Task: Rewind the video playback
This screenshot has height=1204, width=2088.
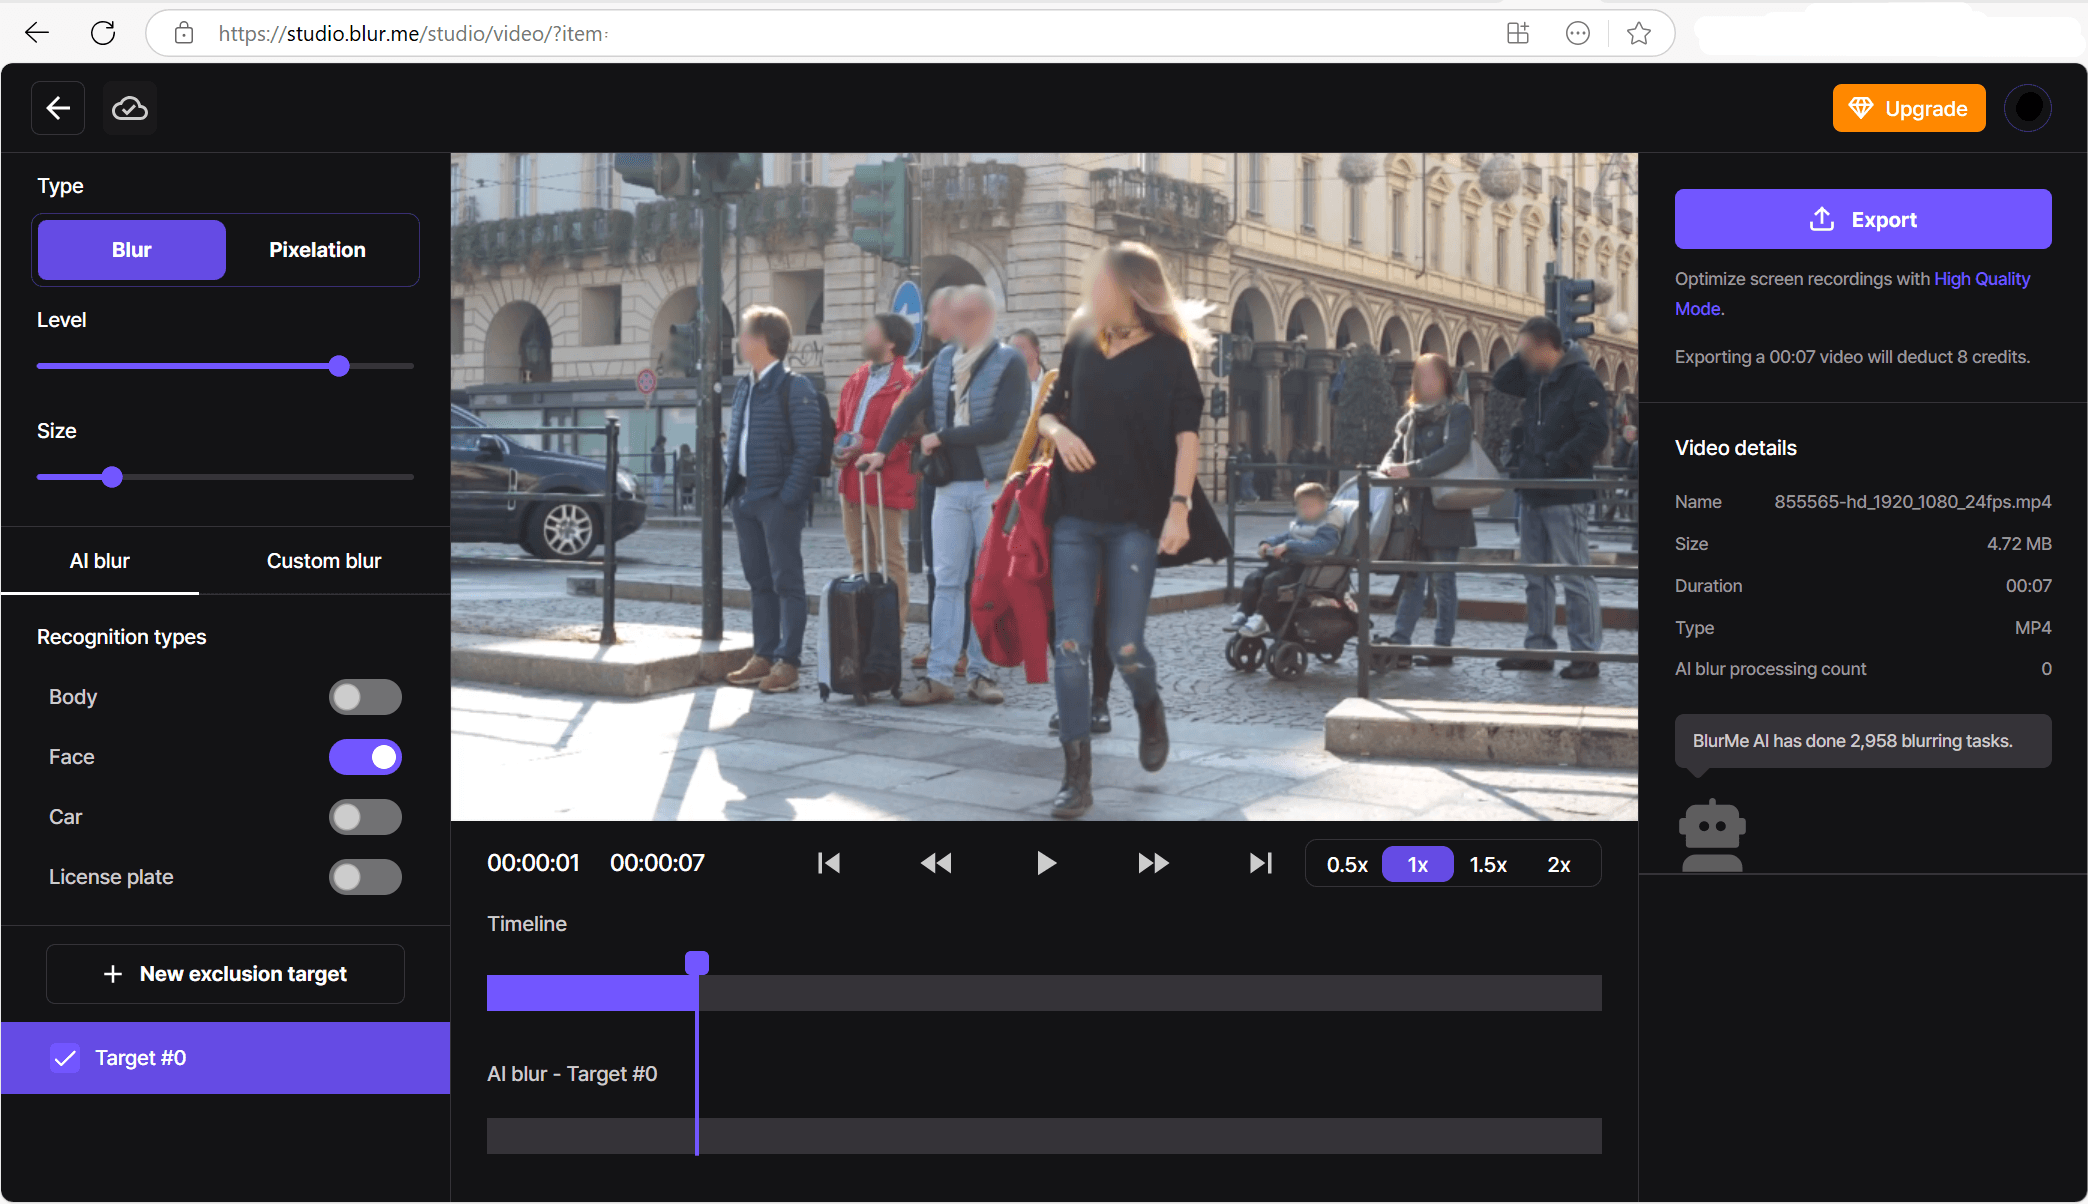Action: (936, 863)
